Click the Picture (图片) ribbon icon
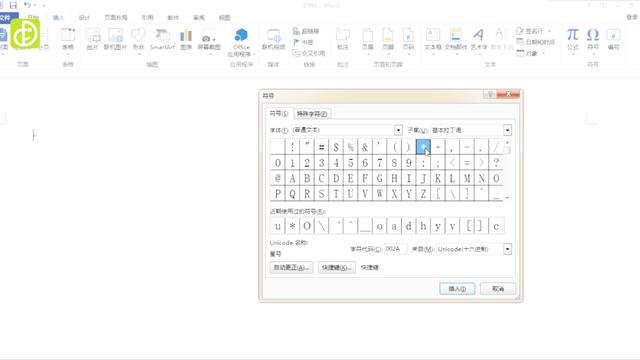This screenshot has height=360, width=640. pos(93,39)
